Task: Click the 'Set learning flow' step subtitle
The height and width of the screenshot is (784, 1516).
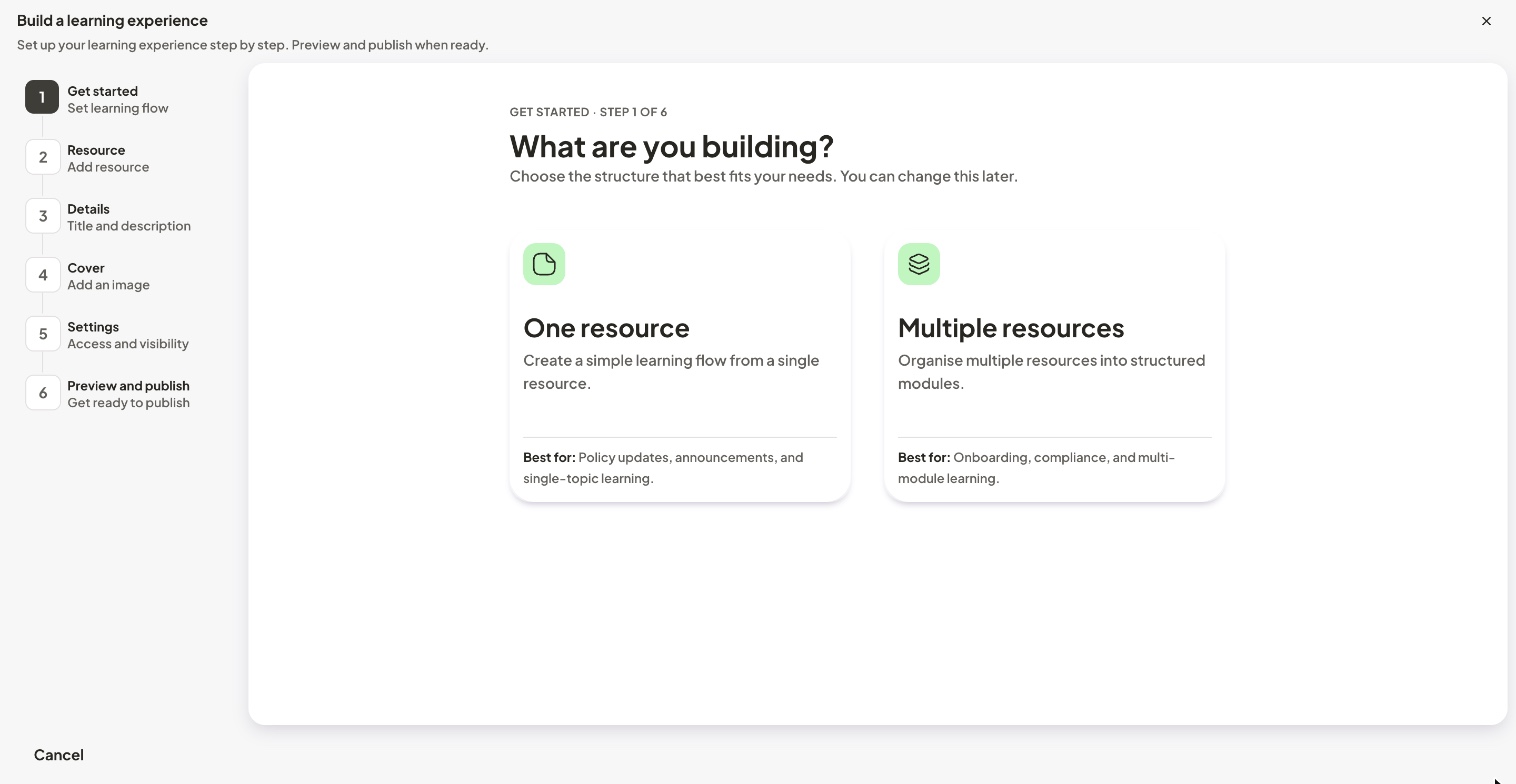Action: (x=118, y=108)
